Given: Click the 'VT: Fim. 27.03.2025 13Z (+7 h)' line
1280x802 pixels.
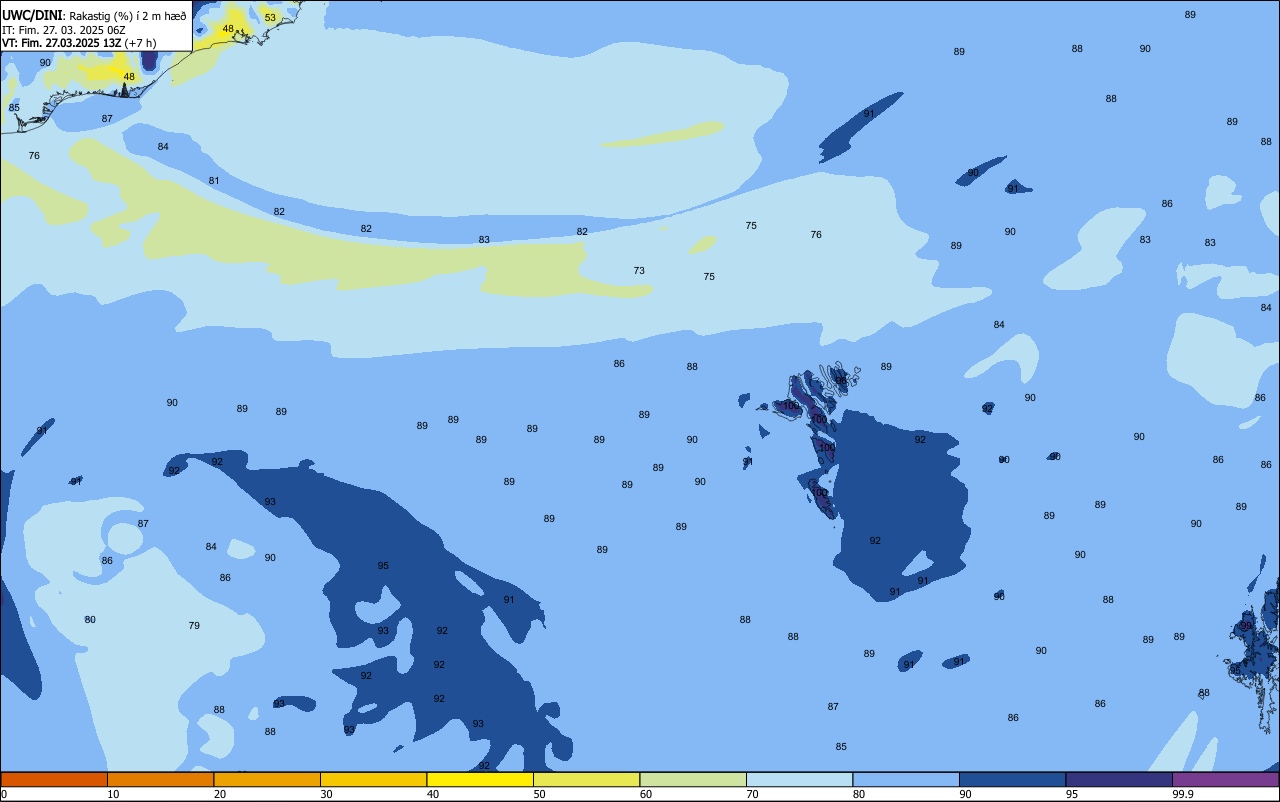Looking at the screenshot, I should tap(78, 43).
